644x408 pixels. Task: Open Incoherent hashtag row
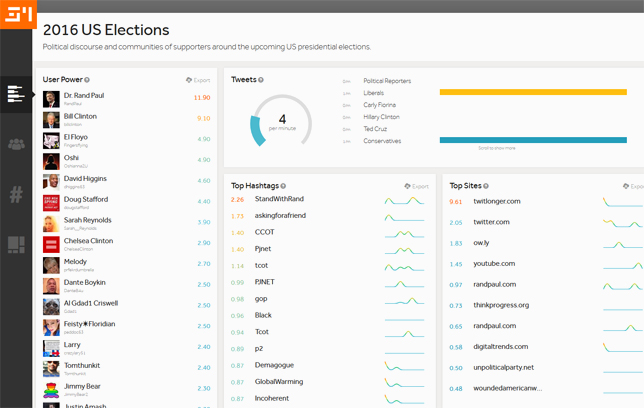pos(329,399)
